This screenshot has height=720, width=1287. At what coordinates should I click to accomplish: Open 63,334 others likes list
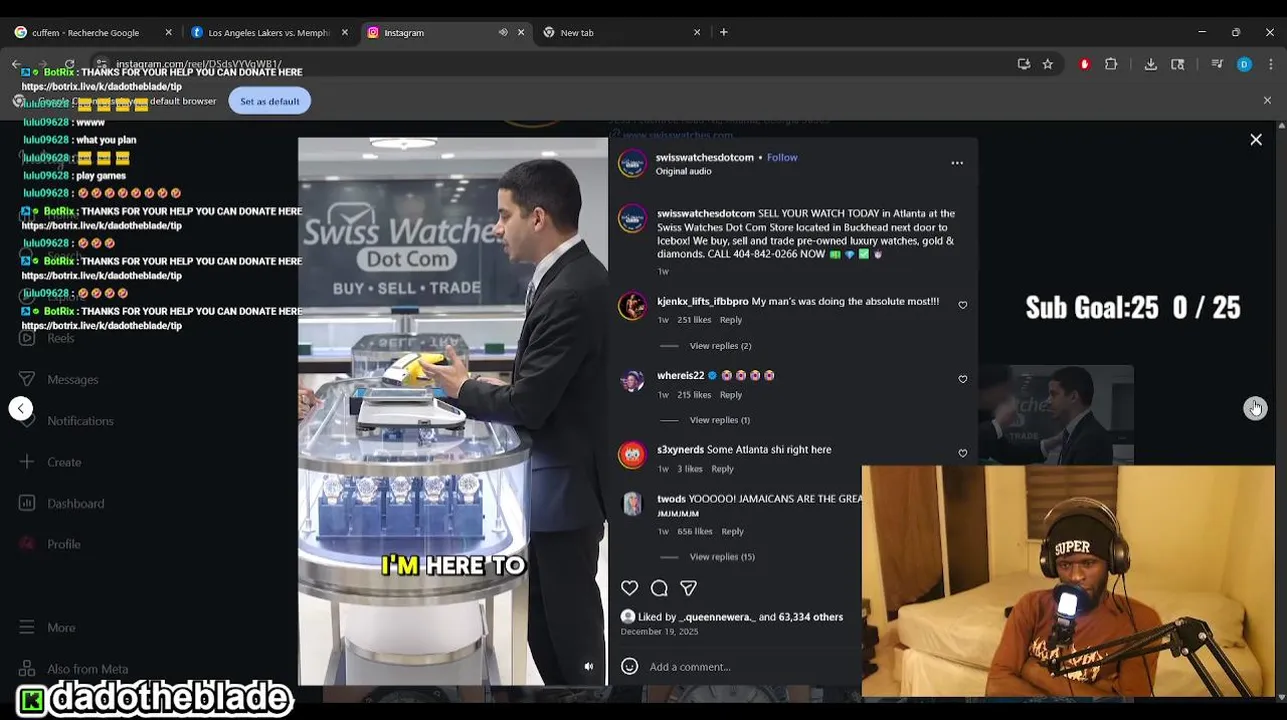[x=811, y=617]
